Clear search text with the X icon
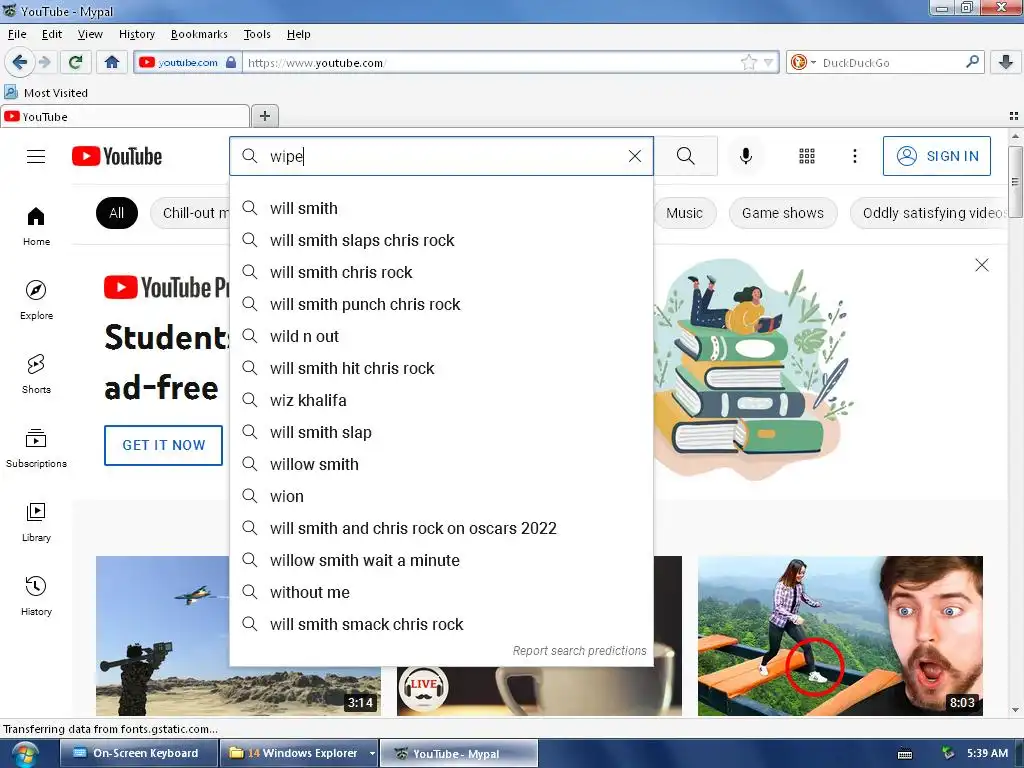The width and height of the screenshot is (1024, 768). point(634,156)
